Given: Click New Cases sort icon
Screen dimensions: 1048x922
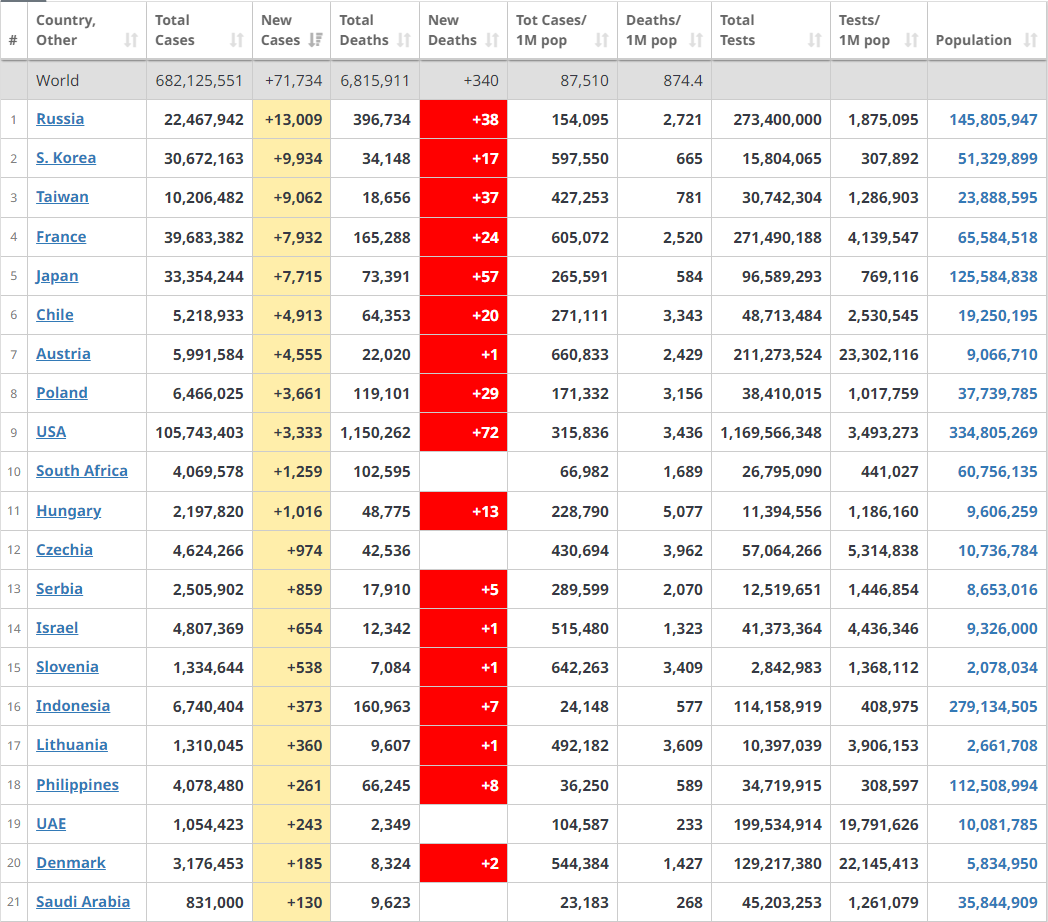Looking at the screenshot, I should pos(315,40).
